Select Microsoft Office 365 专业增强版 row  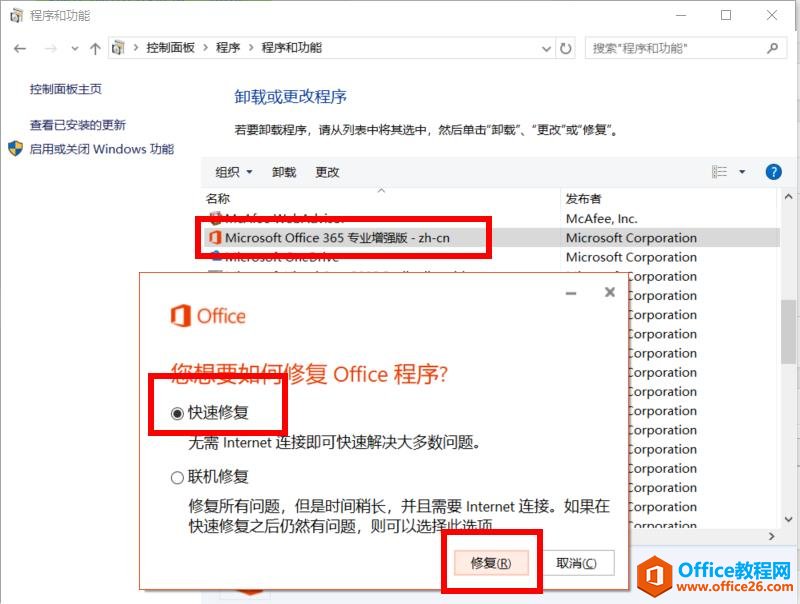point(491,238)
